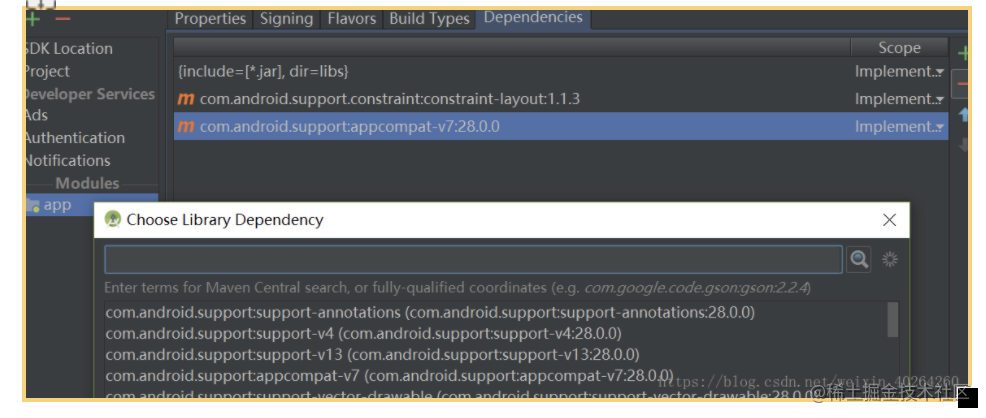Choose support-v13 from the library results
Viewport: 986px width, 418px height.
click(372, 355)
